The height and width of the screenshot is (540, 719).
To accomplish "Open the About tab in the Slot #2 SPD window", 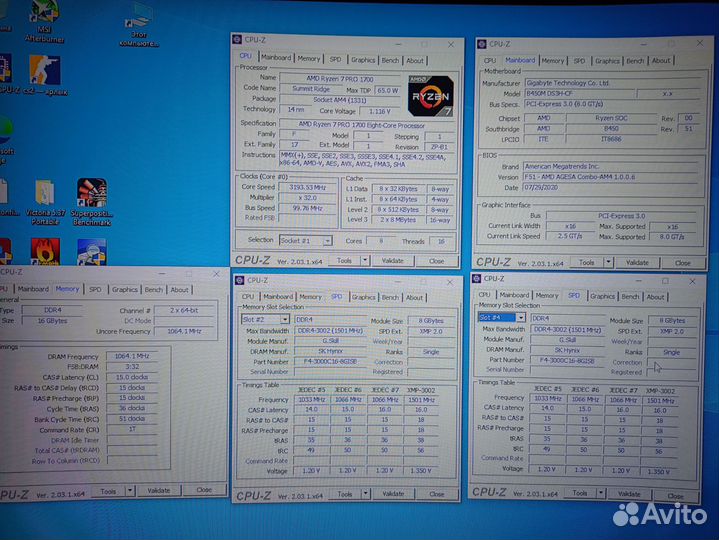I will 414,297.
